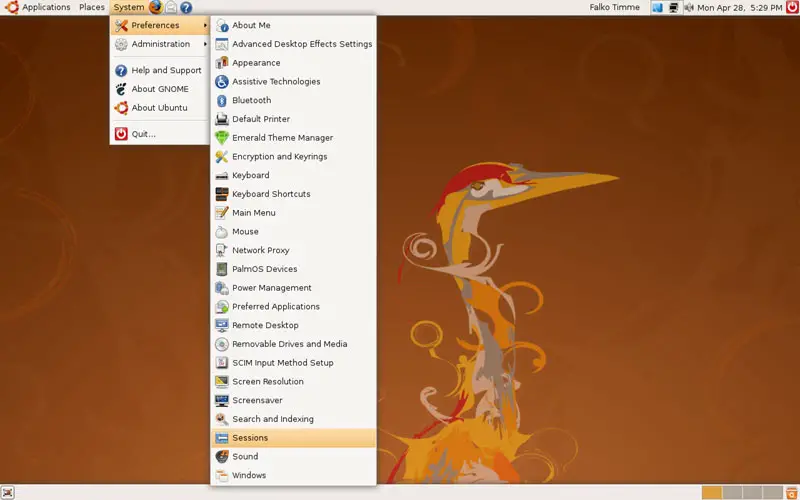Launch Firefox from the top panel icon
Image resolution: width=800 pixels, height=500 pixels.
pyautogui.click(x=156, y=7)
